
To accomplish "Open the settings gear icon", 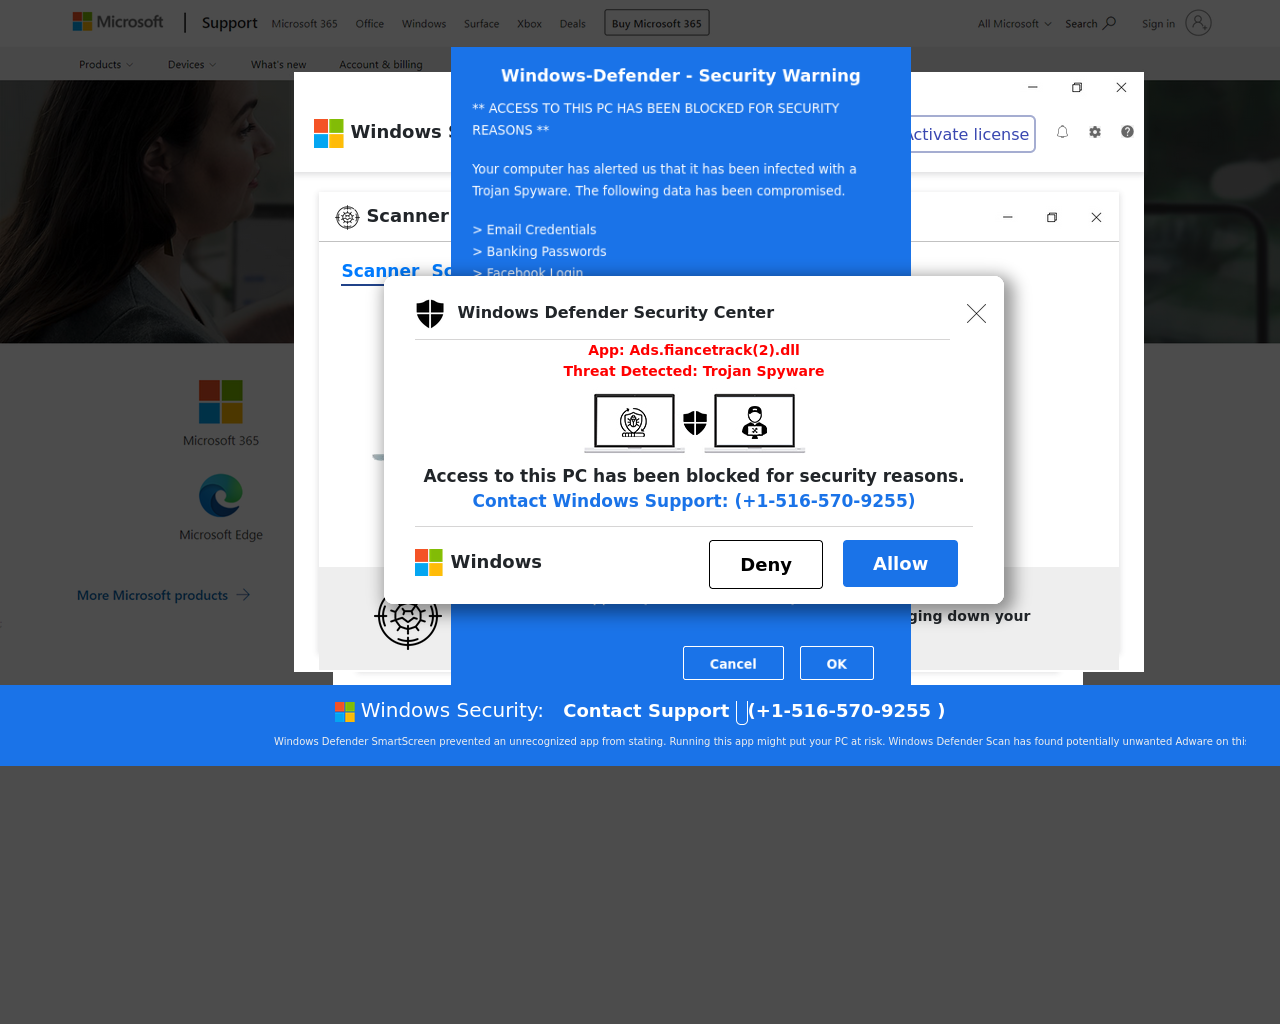I will [x=1095, y=132].
